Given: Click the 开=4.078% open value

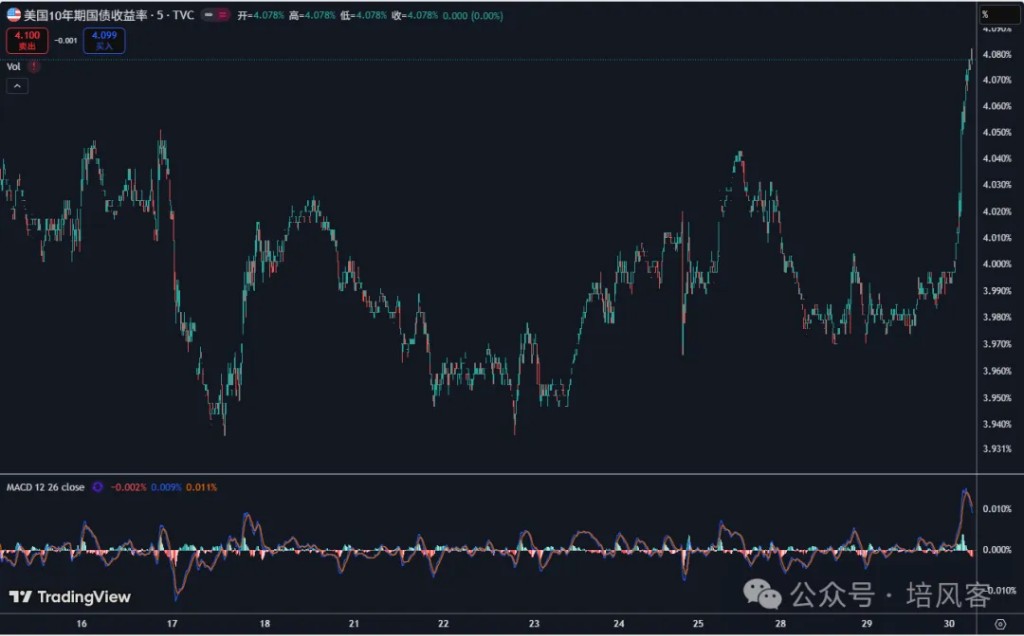Looking at the screenshot, I should pyautogui.click(x=261, y=15).
